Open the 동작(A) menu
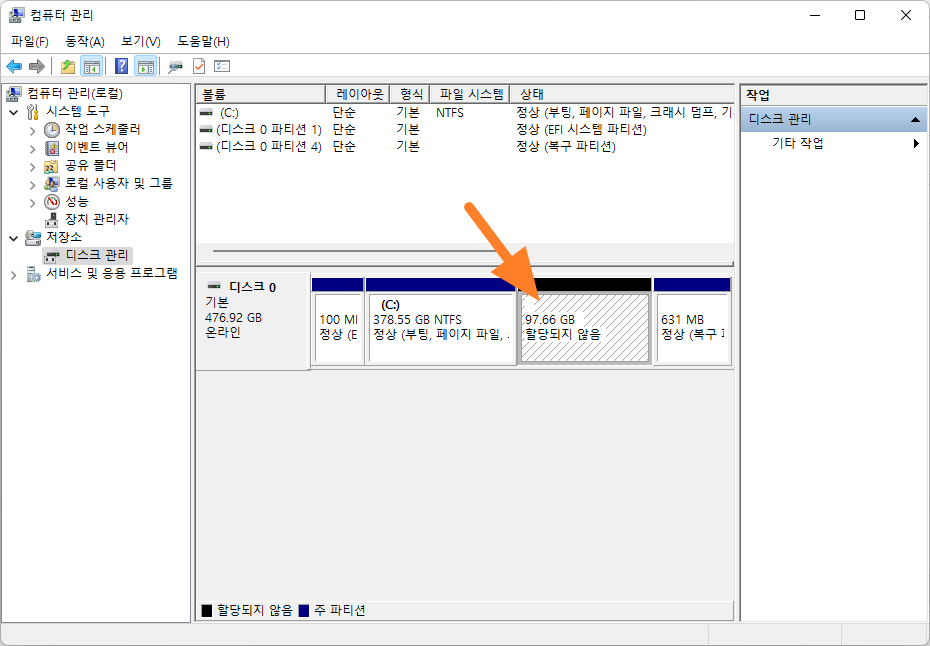 point(85,42)
